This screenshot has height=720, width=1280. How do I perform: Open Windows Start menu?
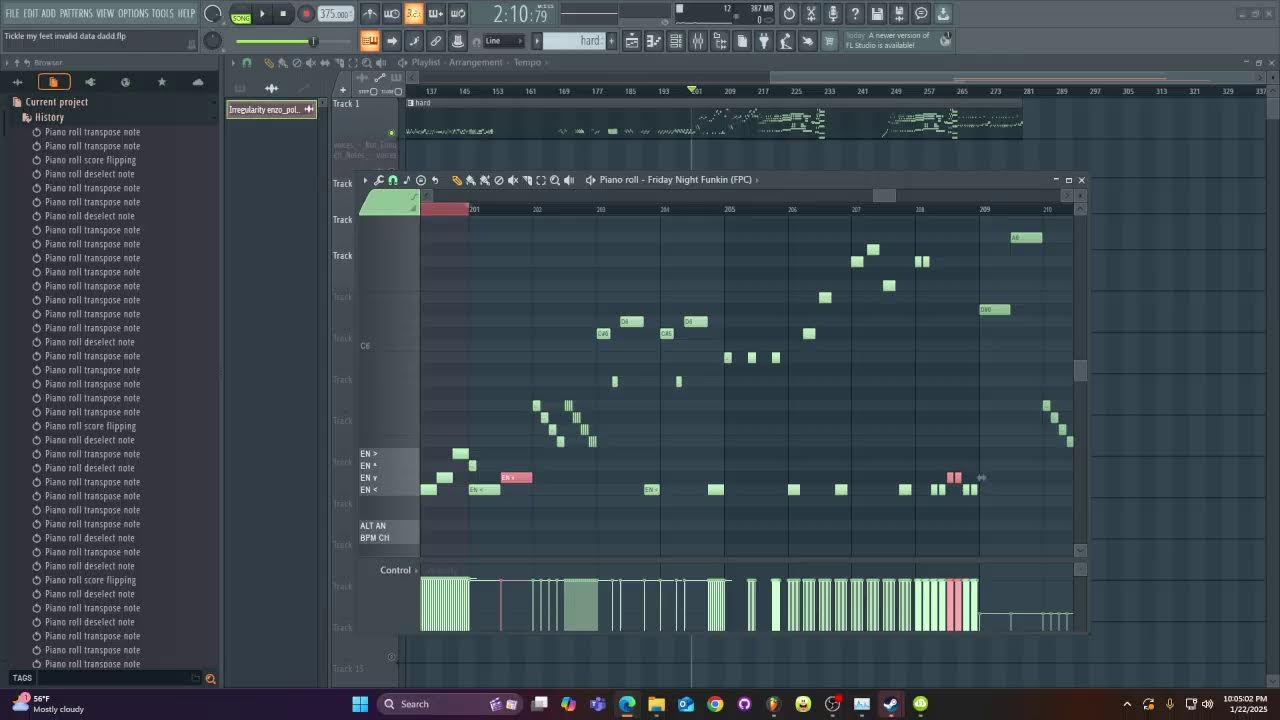[x=360, y=704]
